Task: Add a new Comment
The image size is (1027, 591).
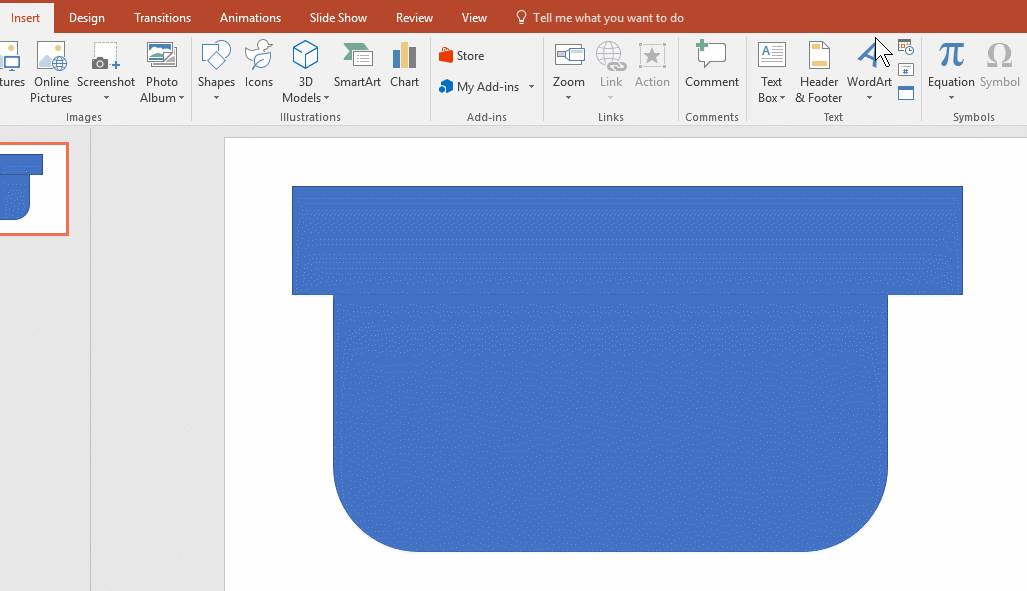Action: pyautogui.click(x=711, y=66)
